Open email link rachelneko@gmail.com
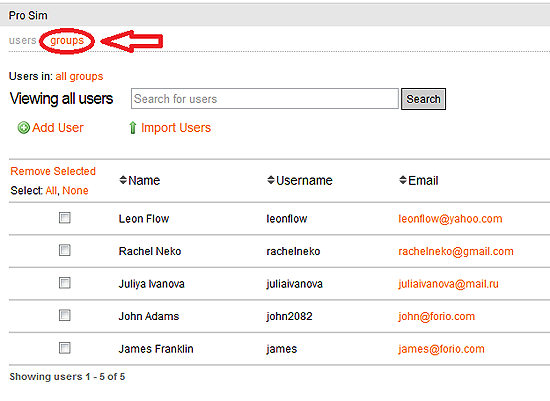Viewport: 550px width, 401px height. point(456,252)
